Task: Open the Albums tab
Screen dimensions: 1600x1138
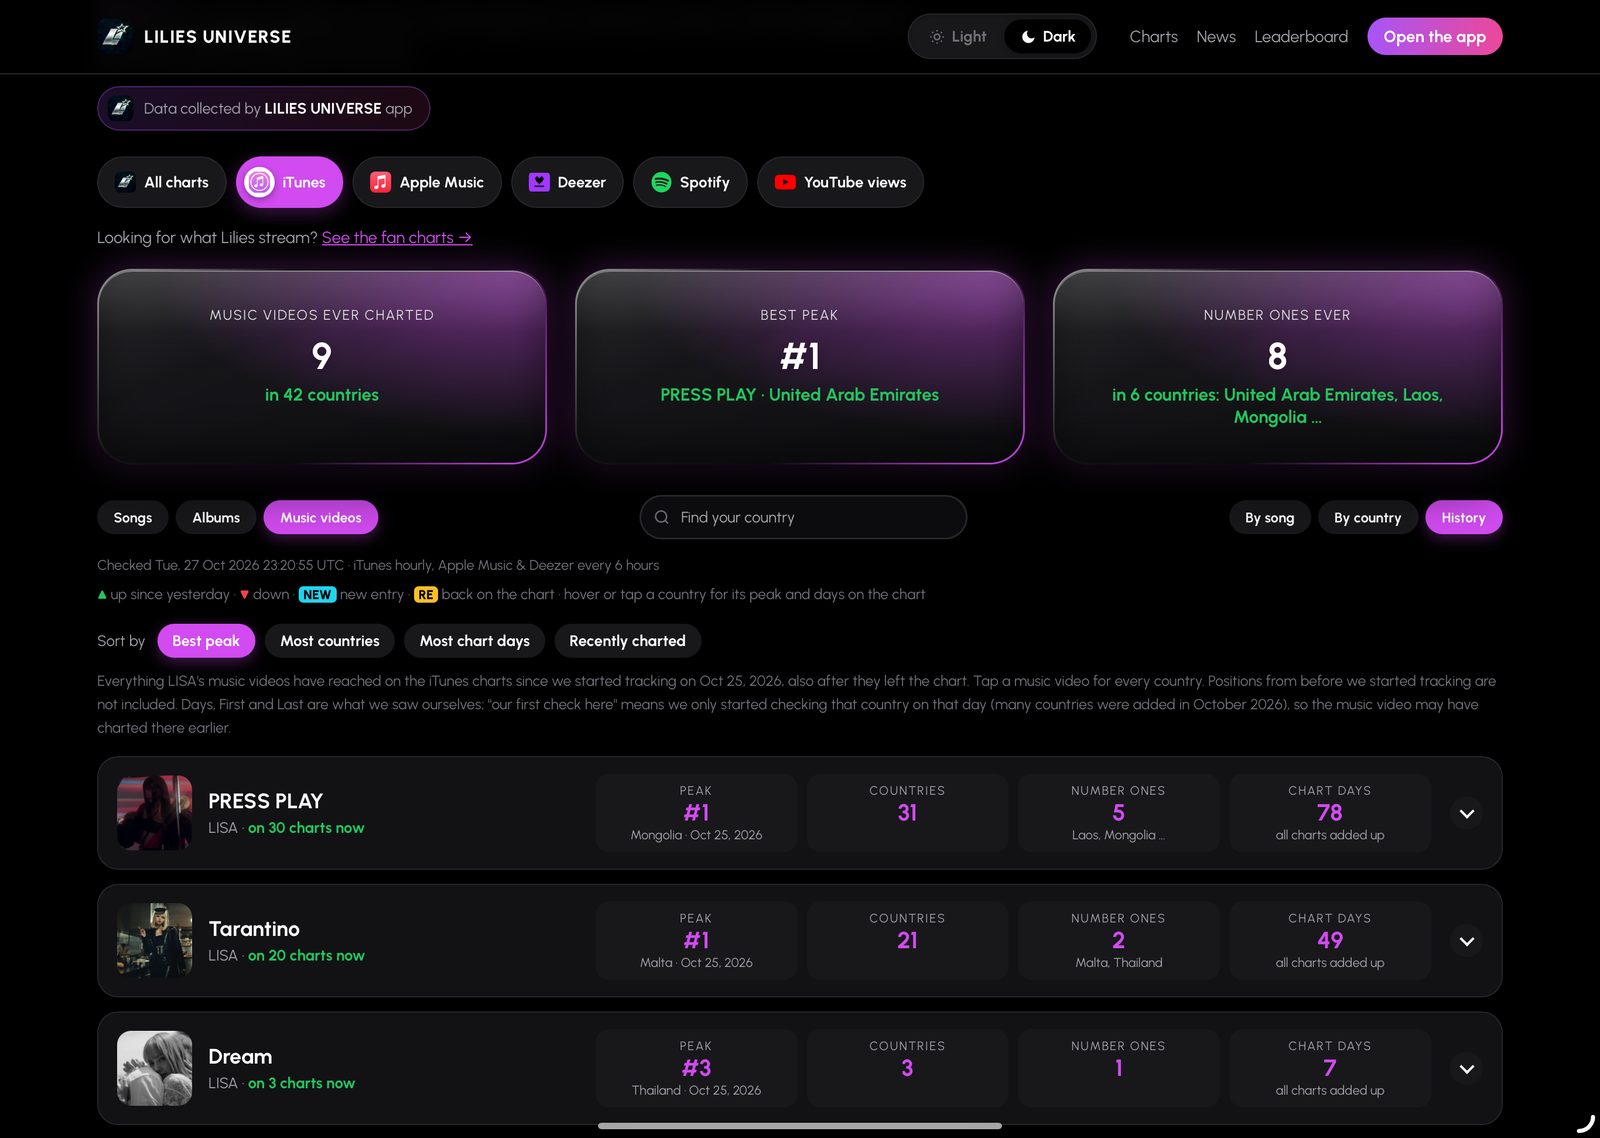Action: (x=216, y=517)
